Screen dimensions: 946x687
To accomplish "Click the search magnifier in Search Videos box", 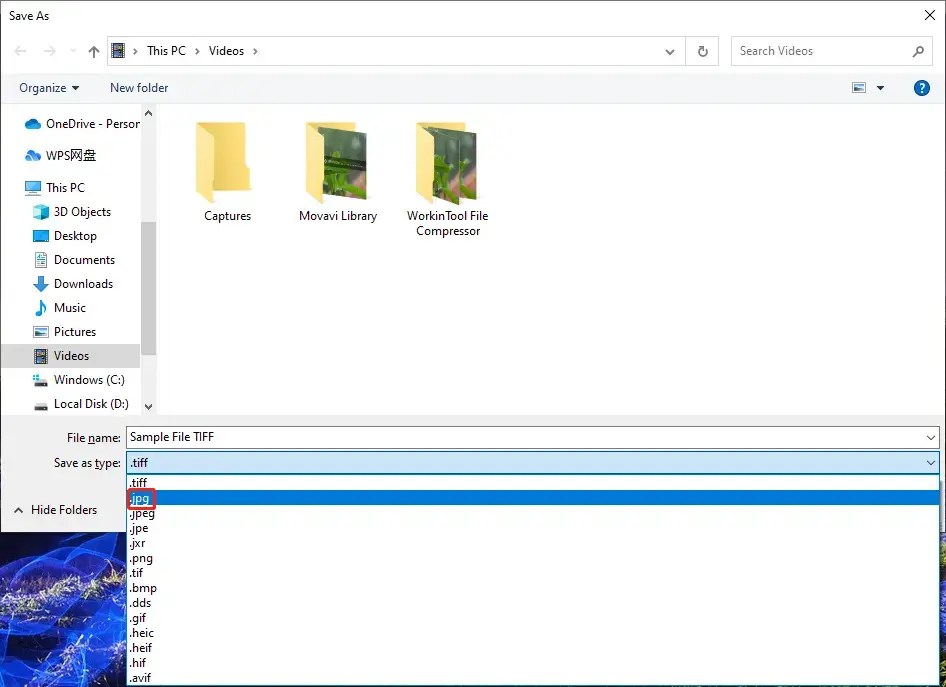I will [918, 50].
